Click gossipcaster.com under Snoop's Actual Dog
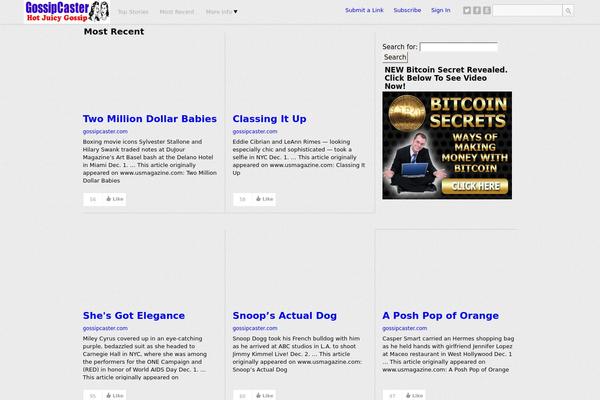Viewport: 600px width, 400px height. pyautogui.click(x=255, y=328)
